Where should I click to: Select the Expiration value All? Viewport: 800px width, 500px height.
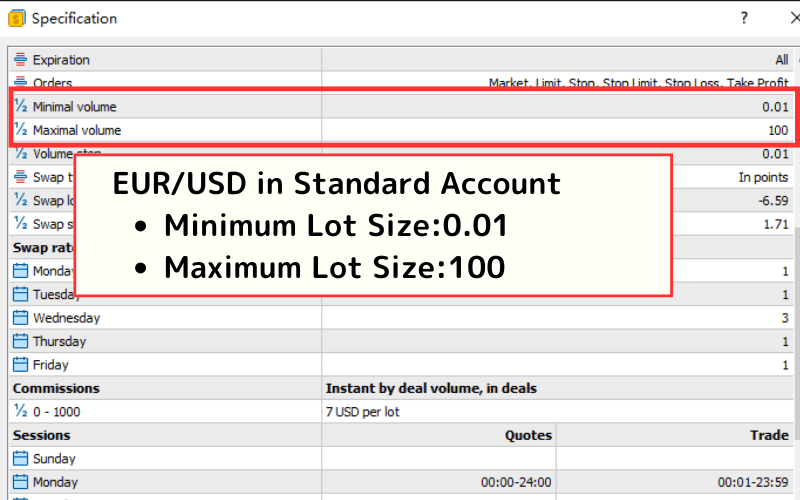coord(781,60)
